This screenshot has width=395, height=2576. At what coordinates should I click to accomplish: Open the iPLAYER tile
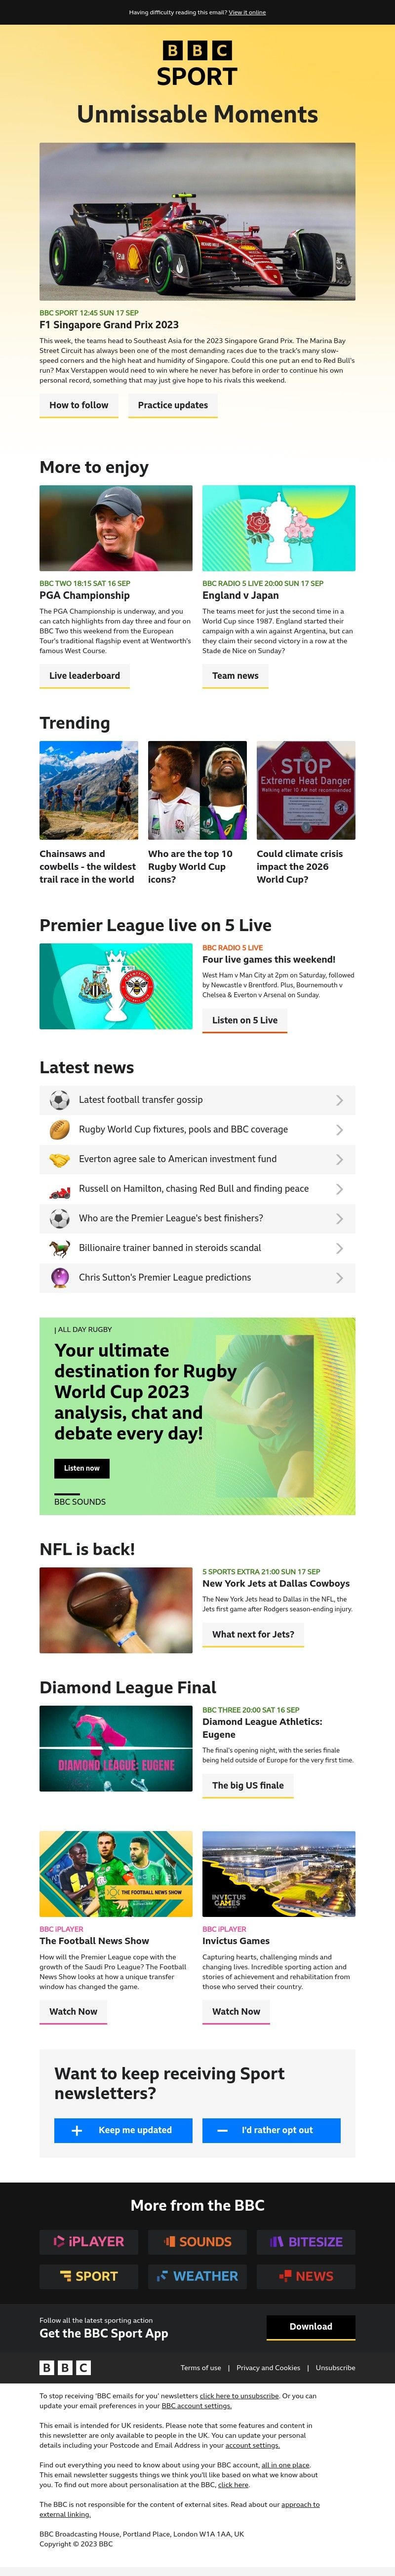coord(89,2242)
